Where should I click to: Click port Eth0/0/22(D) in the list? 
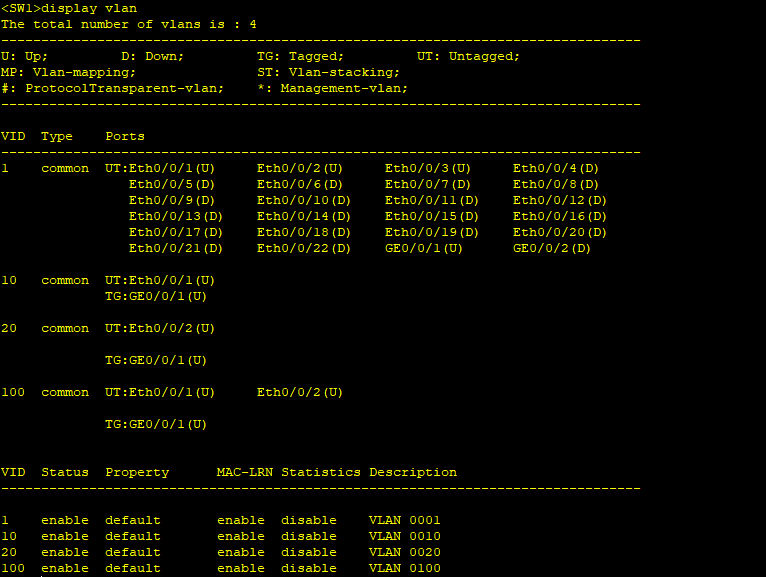tap(303, 248)
